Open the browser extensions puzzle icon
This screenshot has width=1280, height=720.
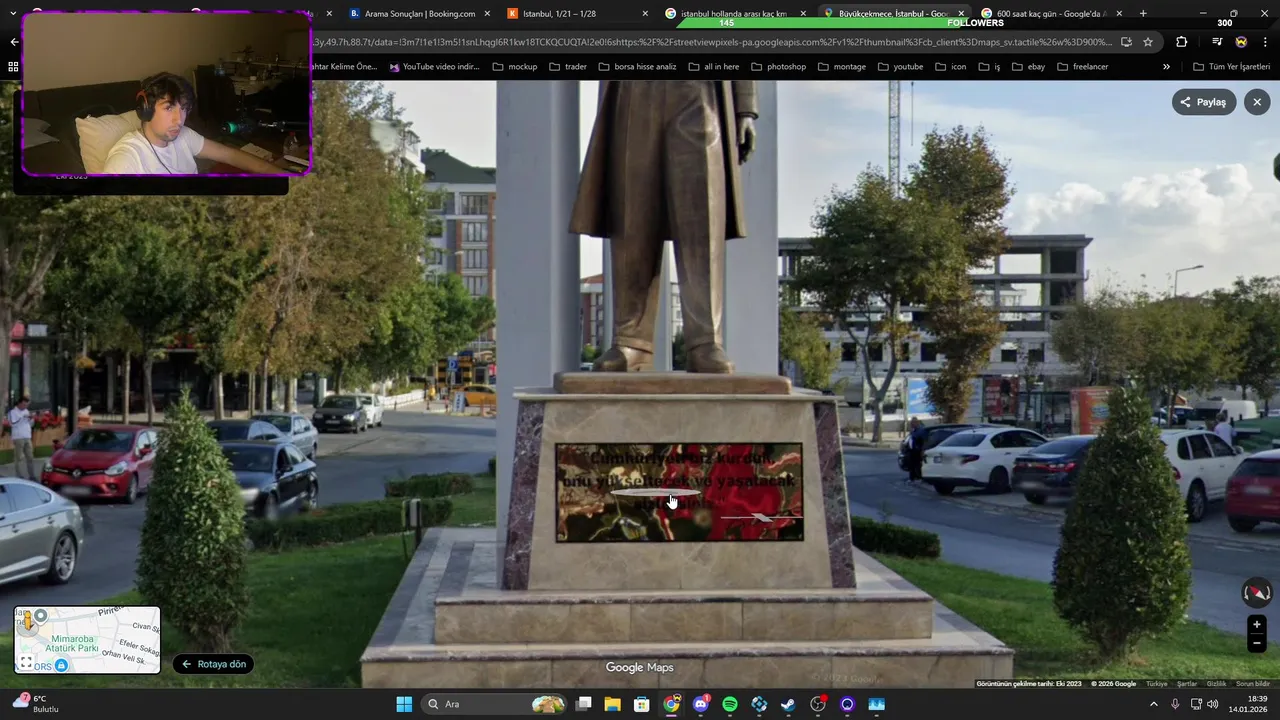1182,42
